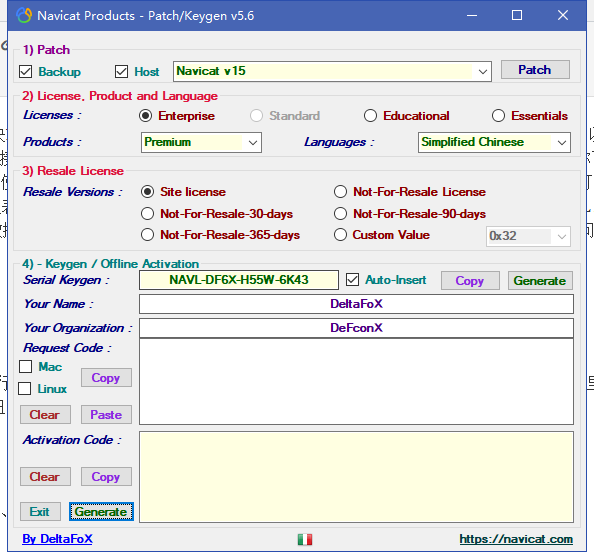The width and height of the screenshot is (594, 559).
Task: Close the Patch/Keygen window
Action: coord(563,16)
